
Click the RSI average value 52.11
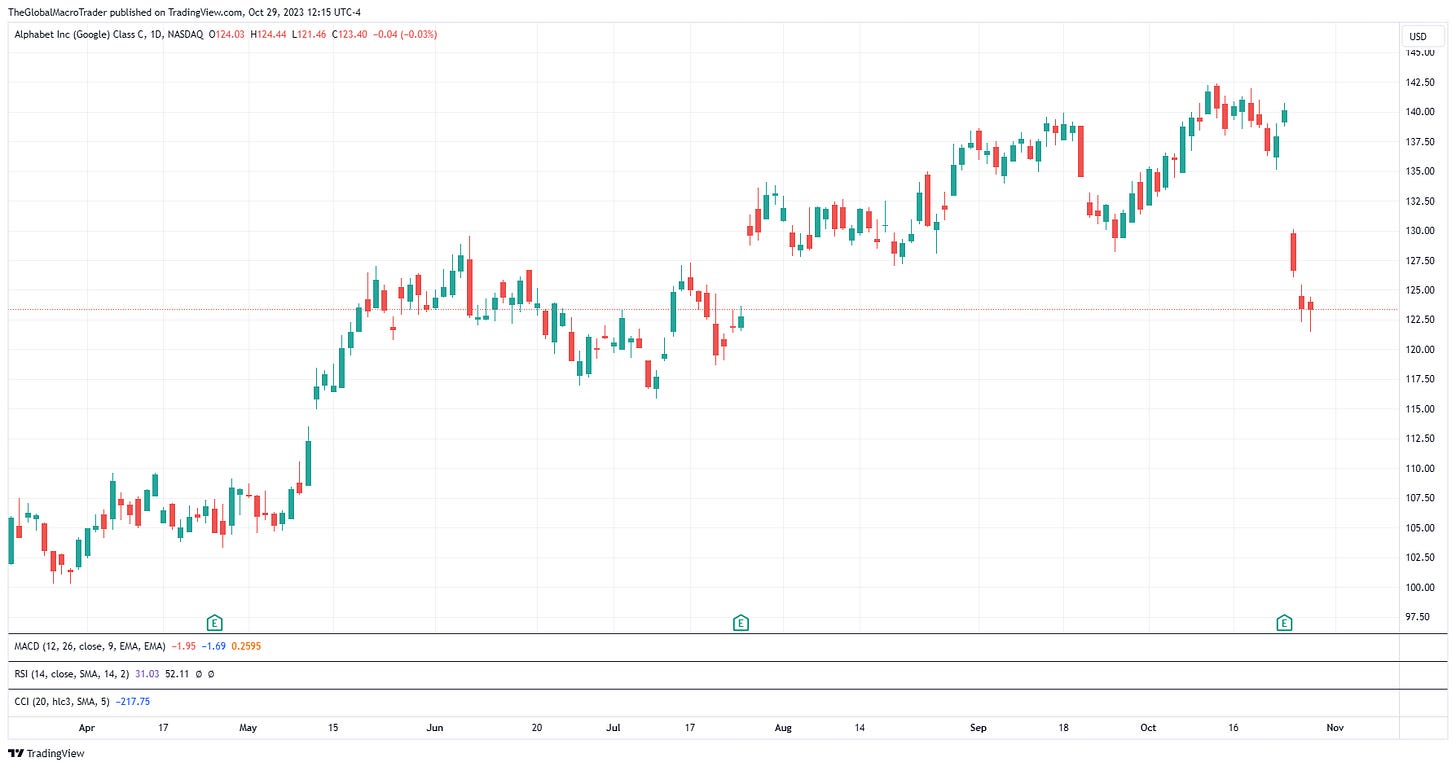click(177, 674)
